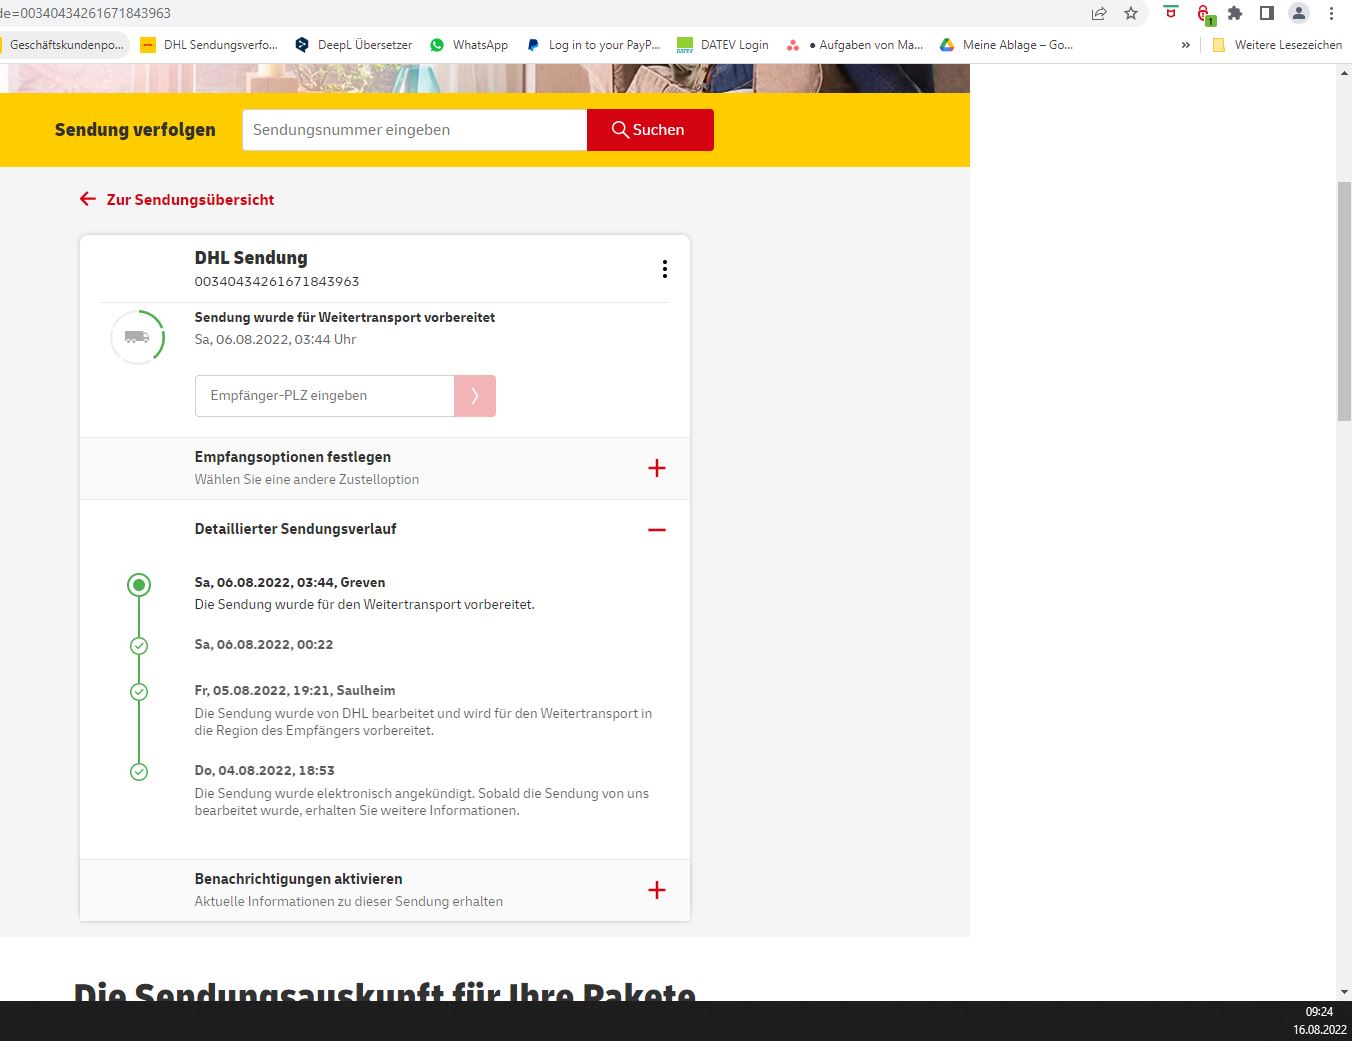Image resolution: width=1352 pixels, height=1041 pixels.
Task: Click the share page icon in address bar
Action: (1099, 13)
